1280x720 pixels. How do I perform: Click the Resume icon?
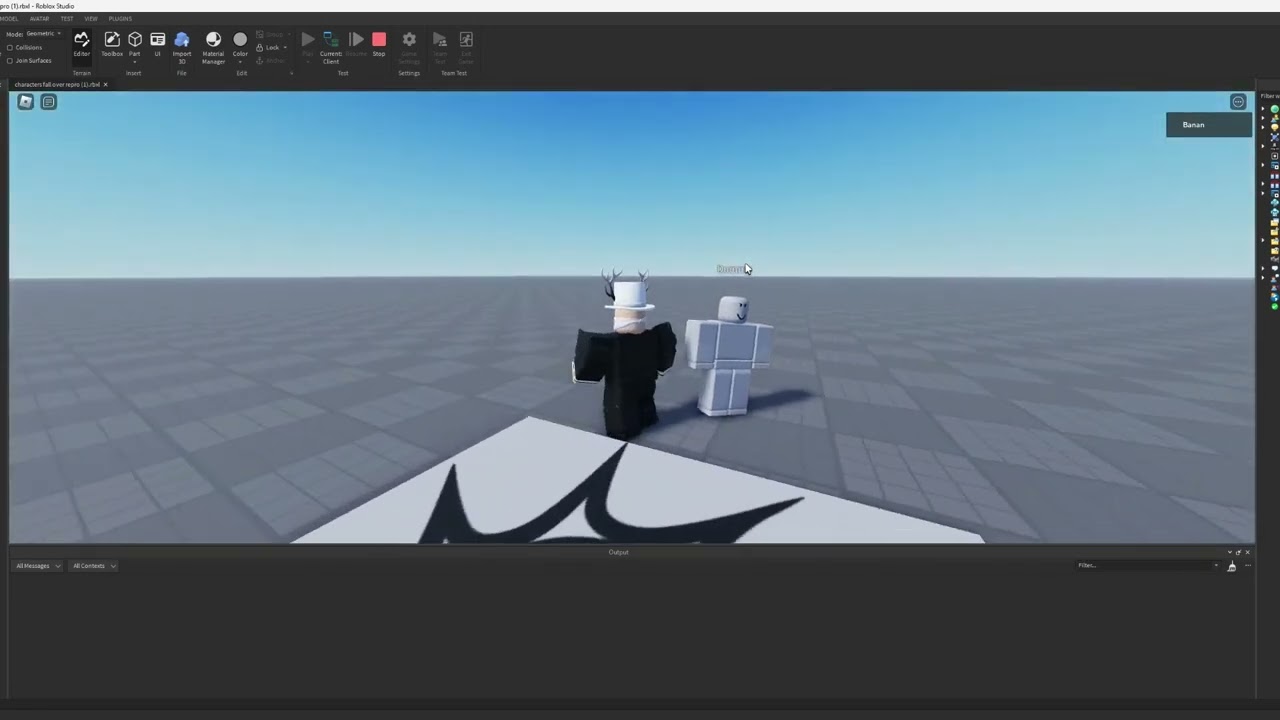pos(356,40)
